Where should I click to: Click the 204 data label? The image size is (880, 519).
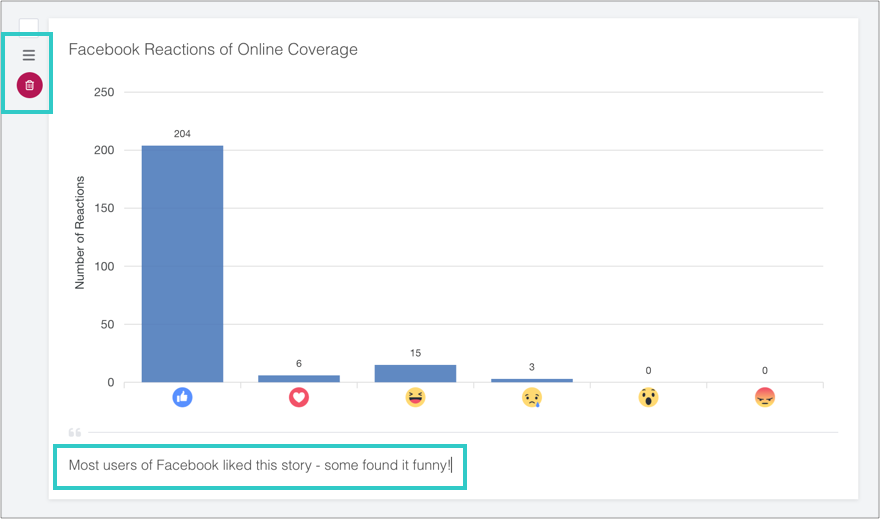(182, 134)
